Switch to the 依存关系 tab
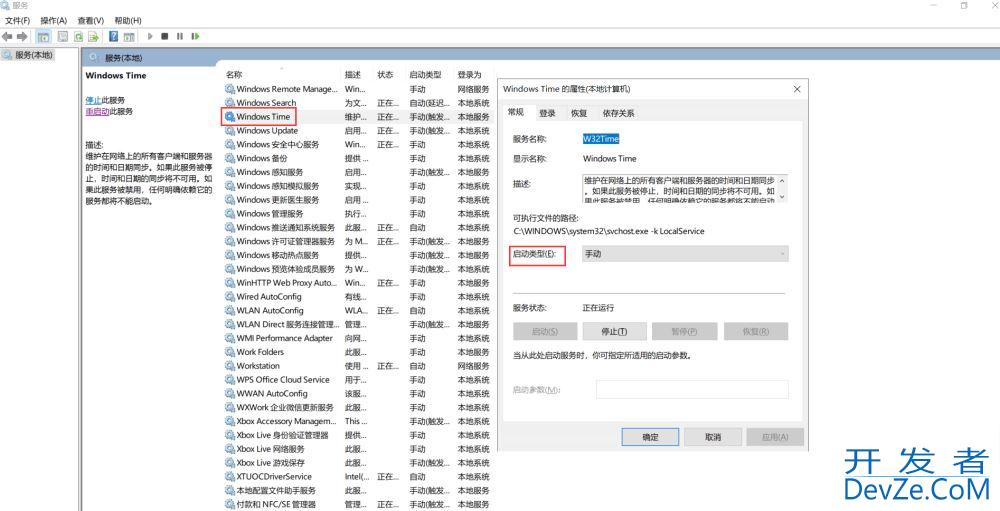 tap(619, 114)
